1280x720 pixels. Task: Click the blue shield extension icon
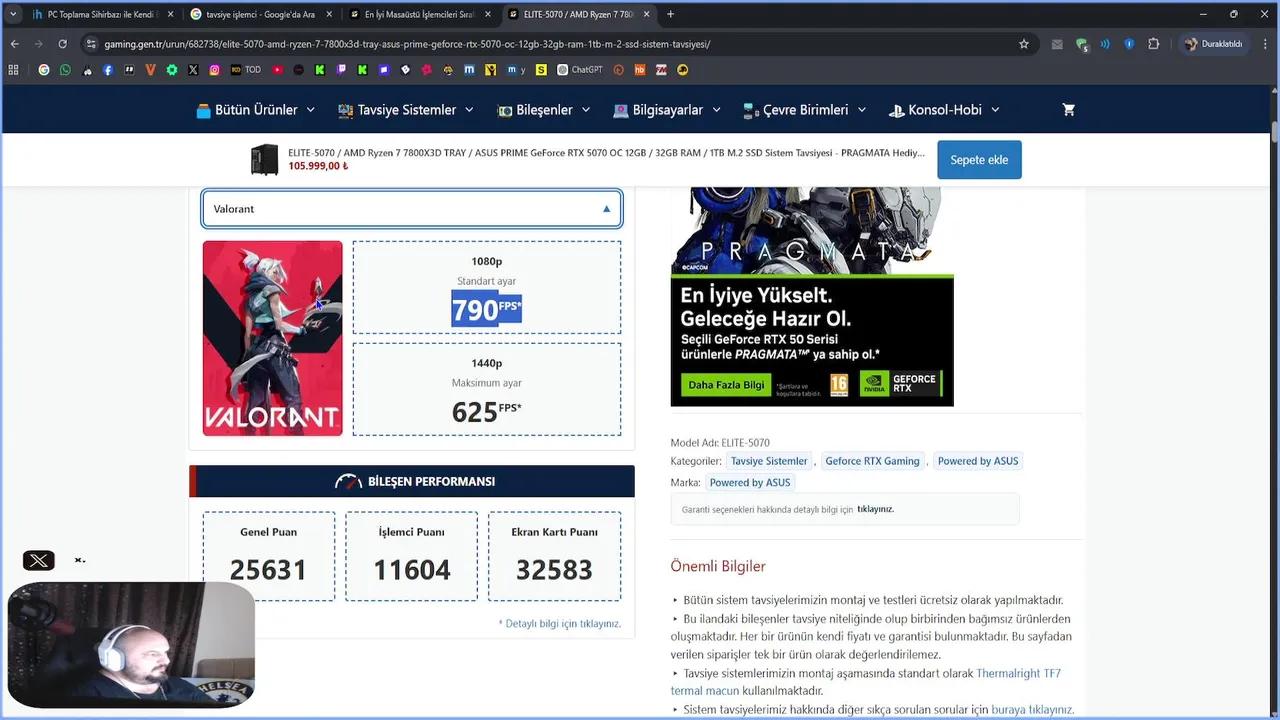click(1129, 44)
